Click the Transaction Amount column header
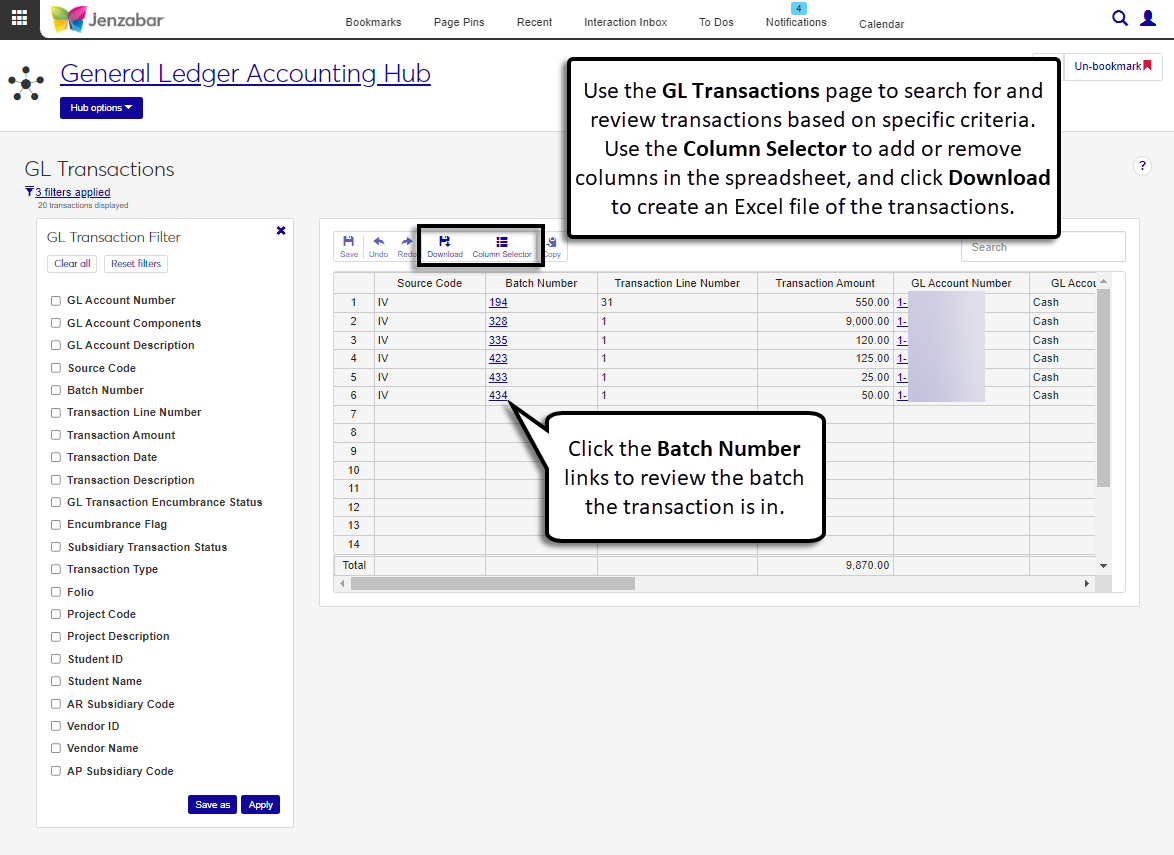1174x855 pixels. 825,283
